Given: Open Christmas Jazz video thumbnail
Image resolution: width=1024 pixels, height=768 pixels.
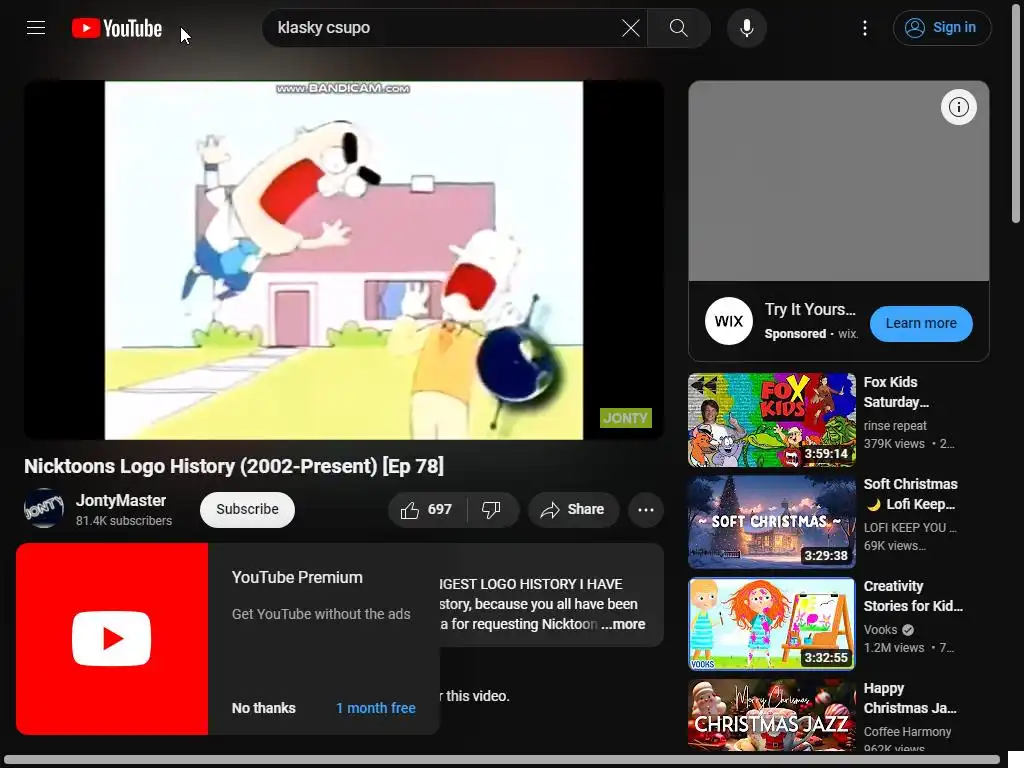Looking at the screenshot, I should pos(771,715).
